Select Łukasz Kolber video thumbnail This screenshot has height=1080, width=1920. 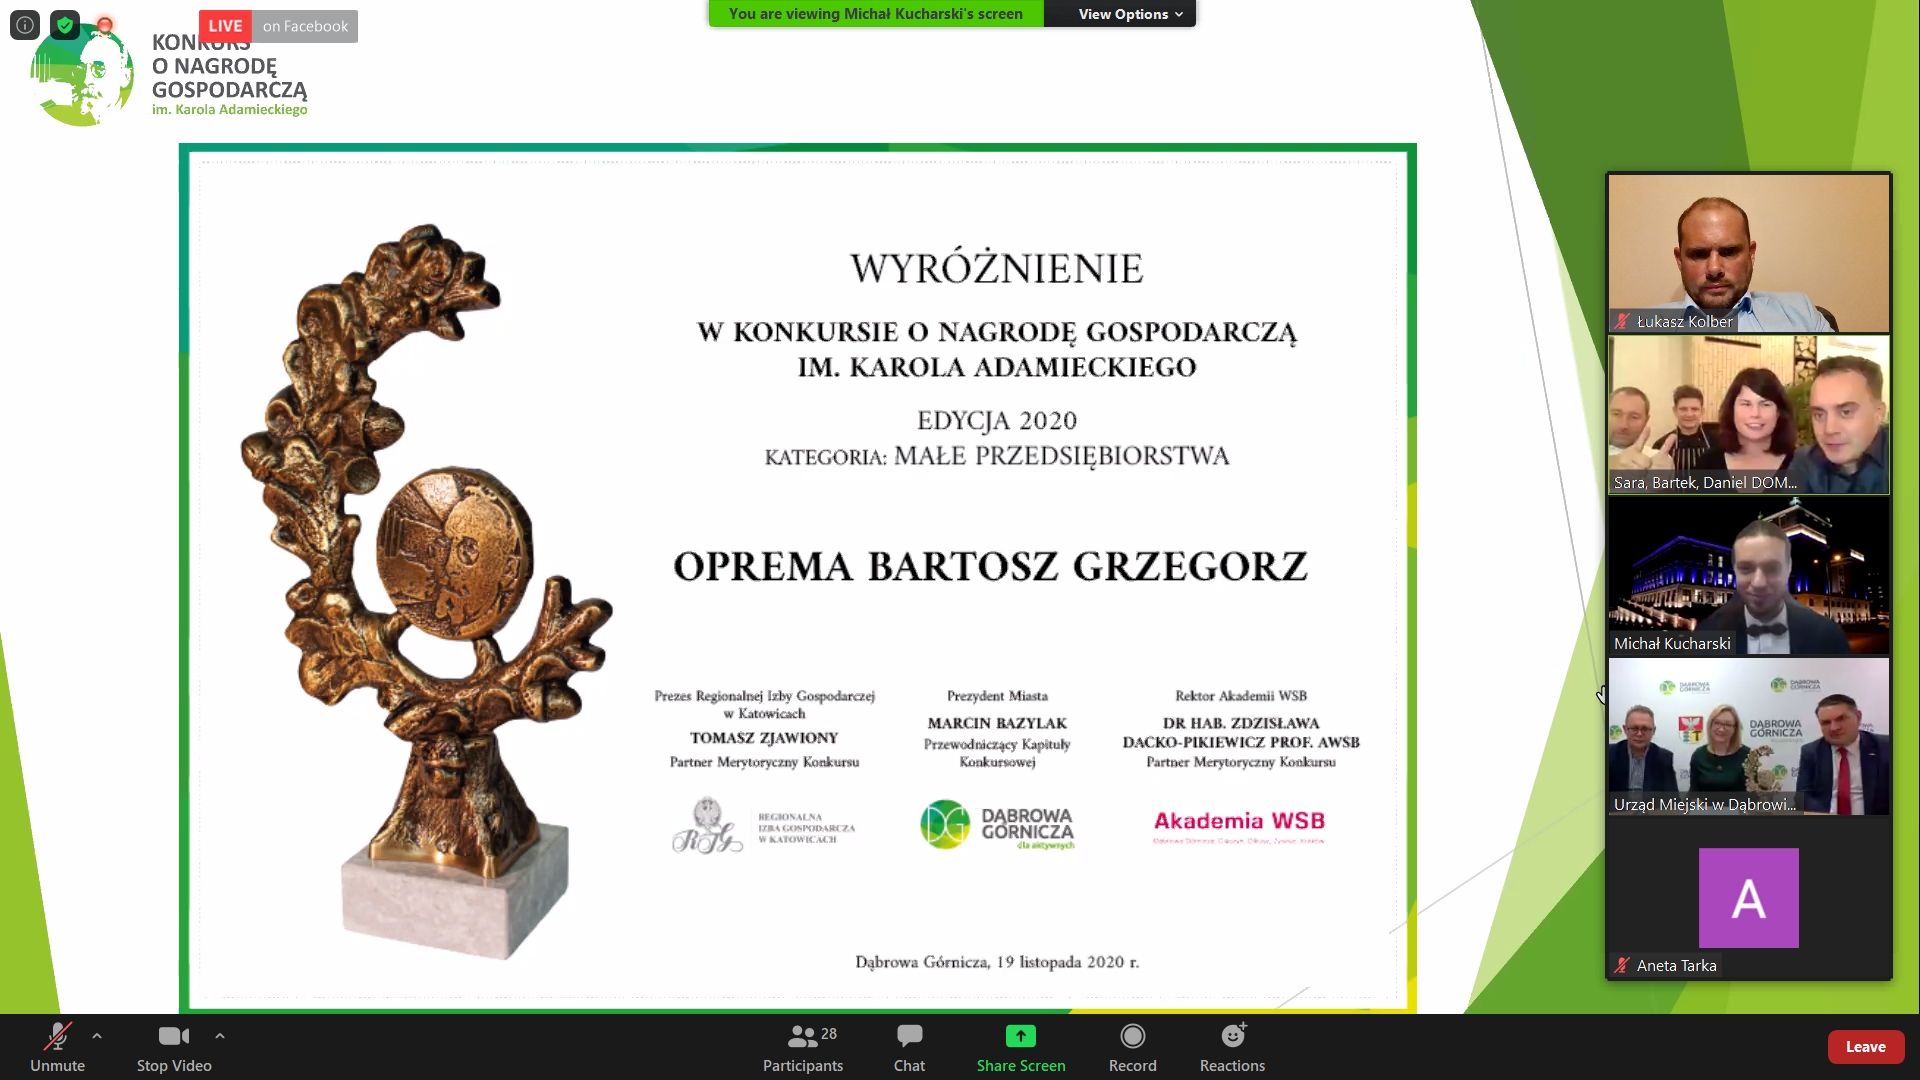pyautogui.click(x=1749, y=253)
